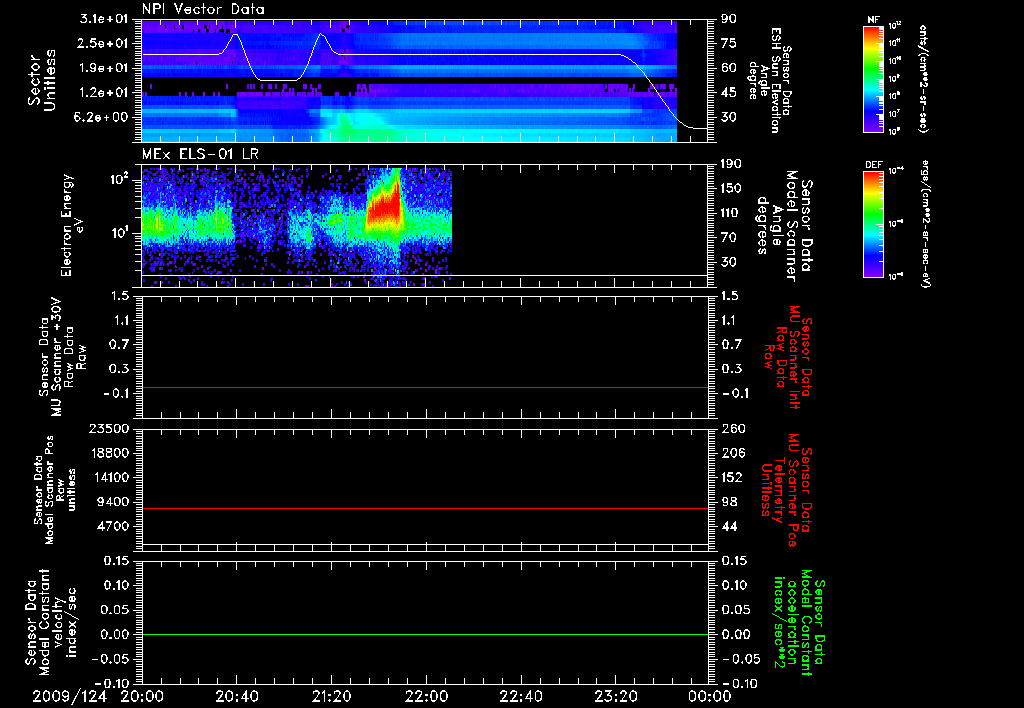Click the NPI Vector Data panel title

click(203, 9)
